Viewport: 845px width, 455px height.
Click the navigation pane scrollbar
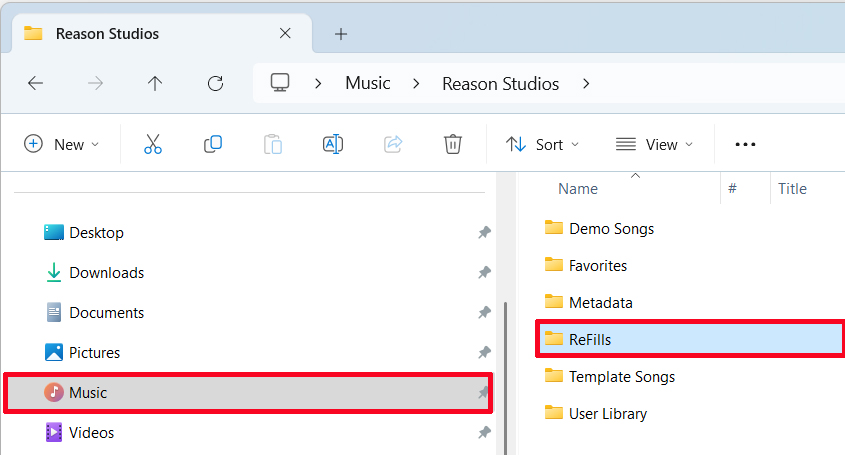point(505,377)
